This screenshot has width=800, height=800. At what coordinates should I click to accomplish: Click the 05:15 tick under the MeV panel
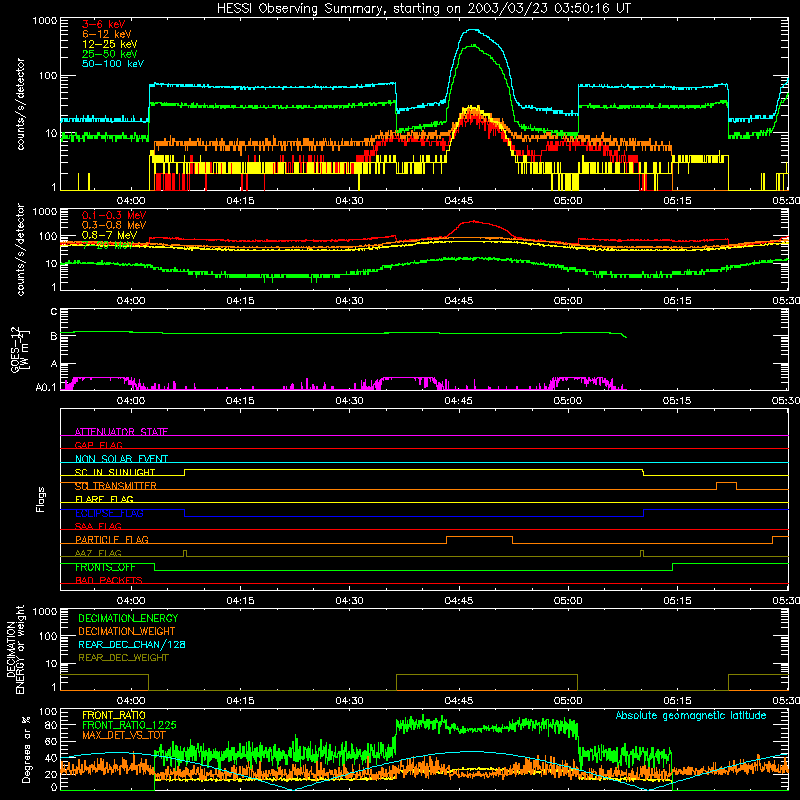pyautogui.click(x=677, y=301)
